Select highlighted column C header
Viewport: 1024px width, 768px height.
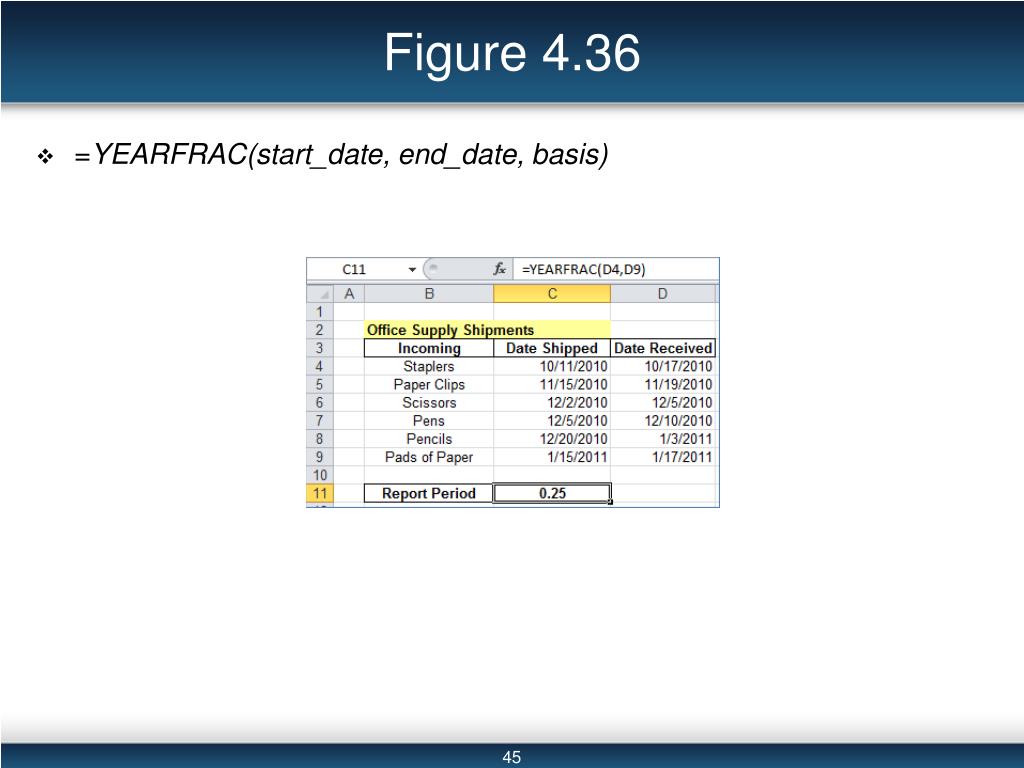552,294
